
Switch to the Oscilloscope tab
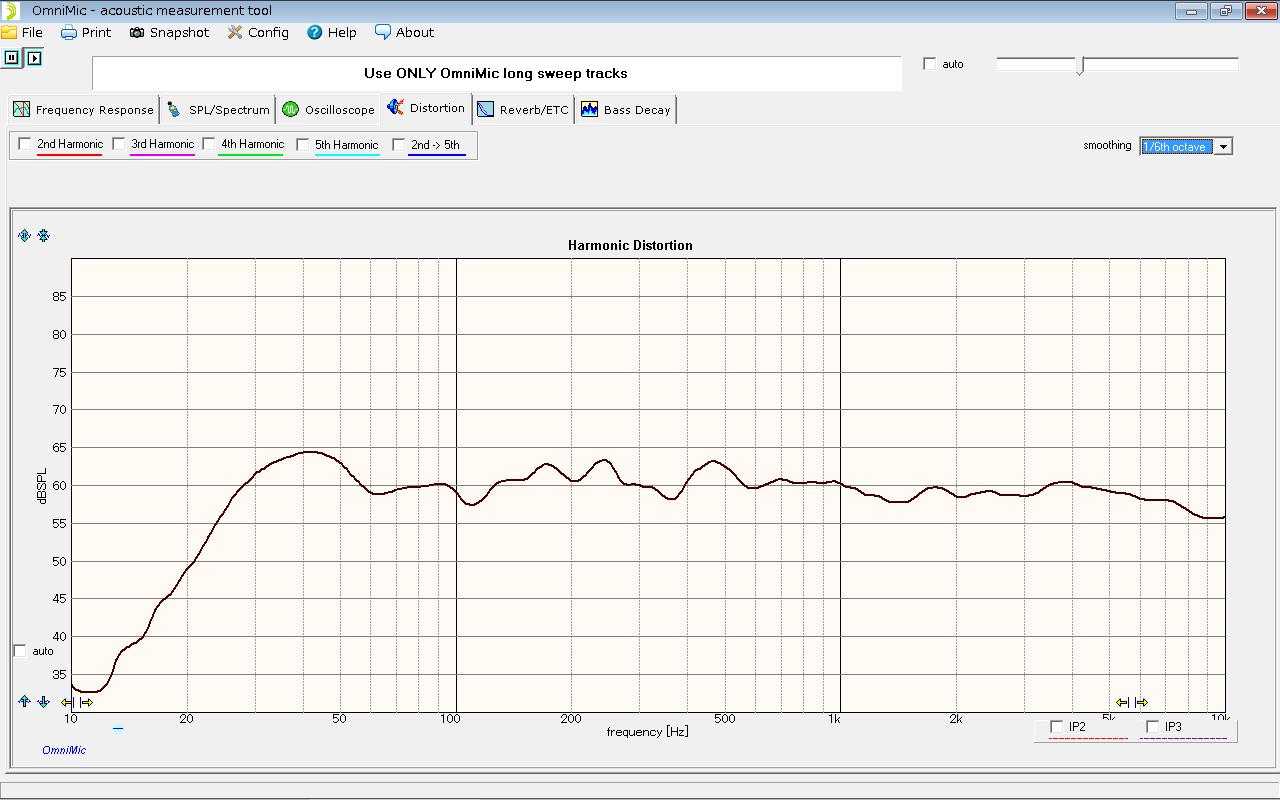coord(328,110)
